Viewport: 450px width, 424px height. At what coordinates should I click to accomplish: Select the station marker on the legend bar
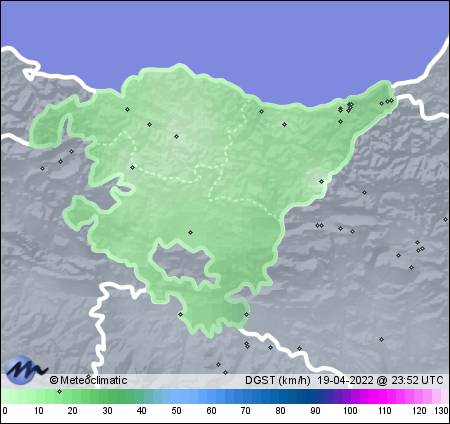(59, 391)
